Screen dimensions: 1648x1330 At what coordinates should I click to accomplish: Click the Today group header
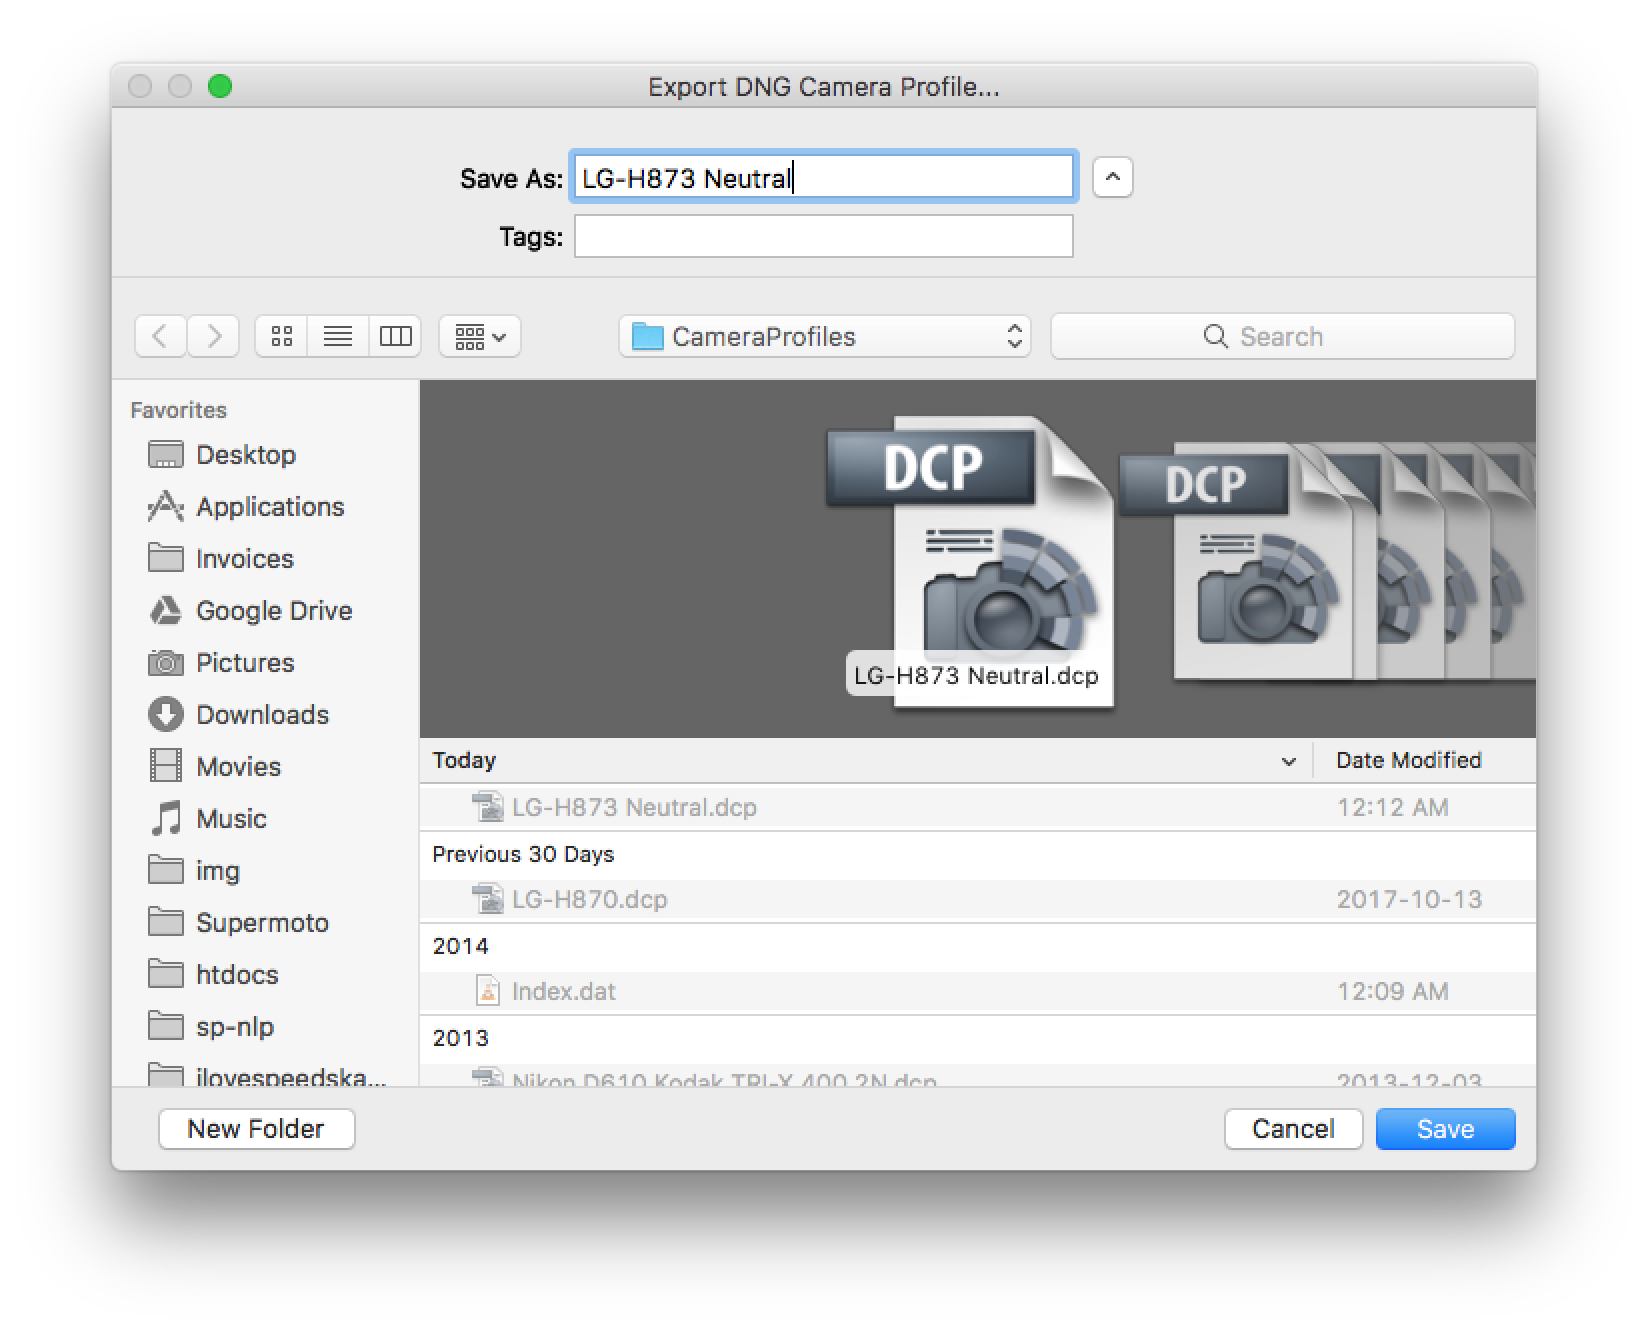(464, 760)
